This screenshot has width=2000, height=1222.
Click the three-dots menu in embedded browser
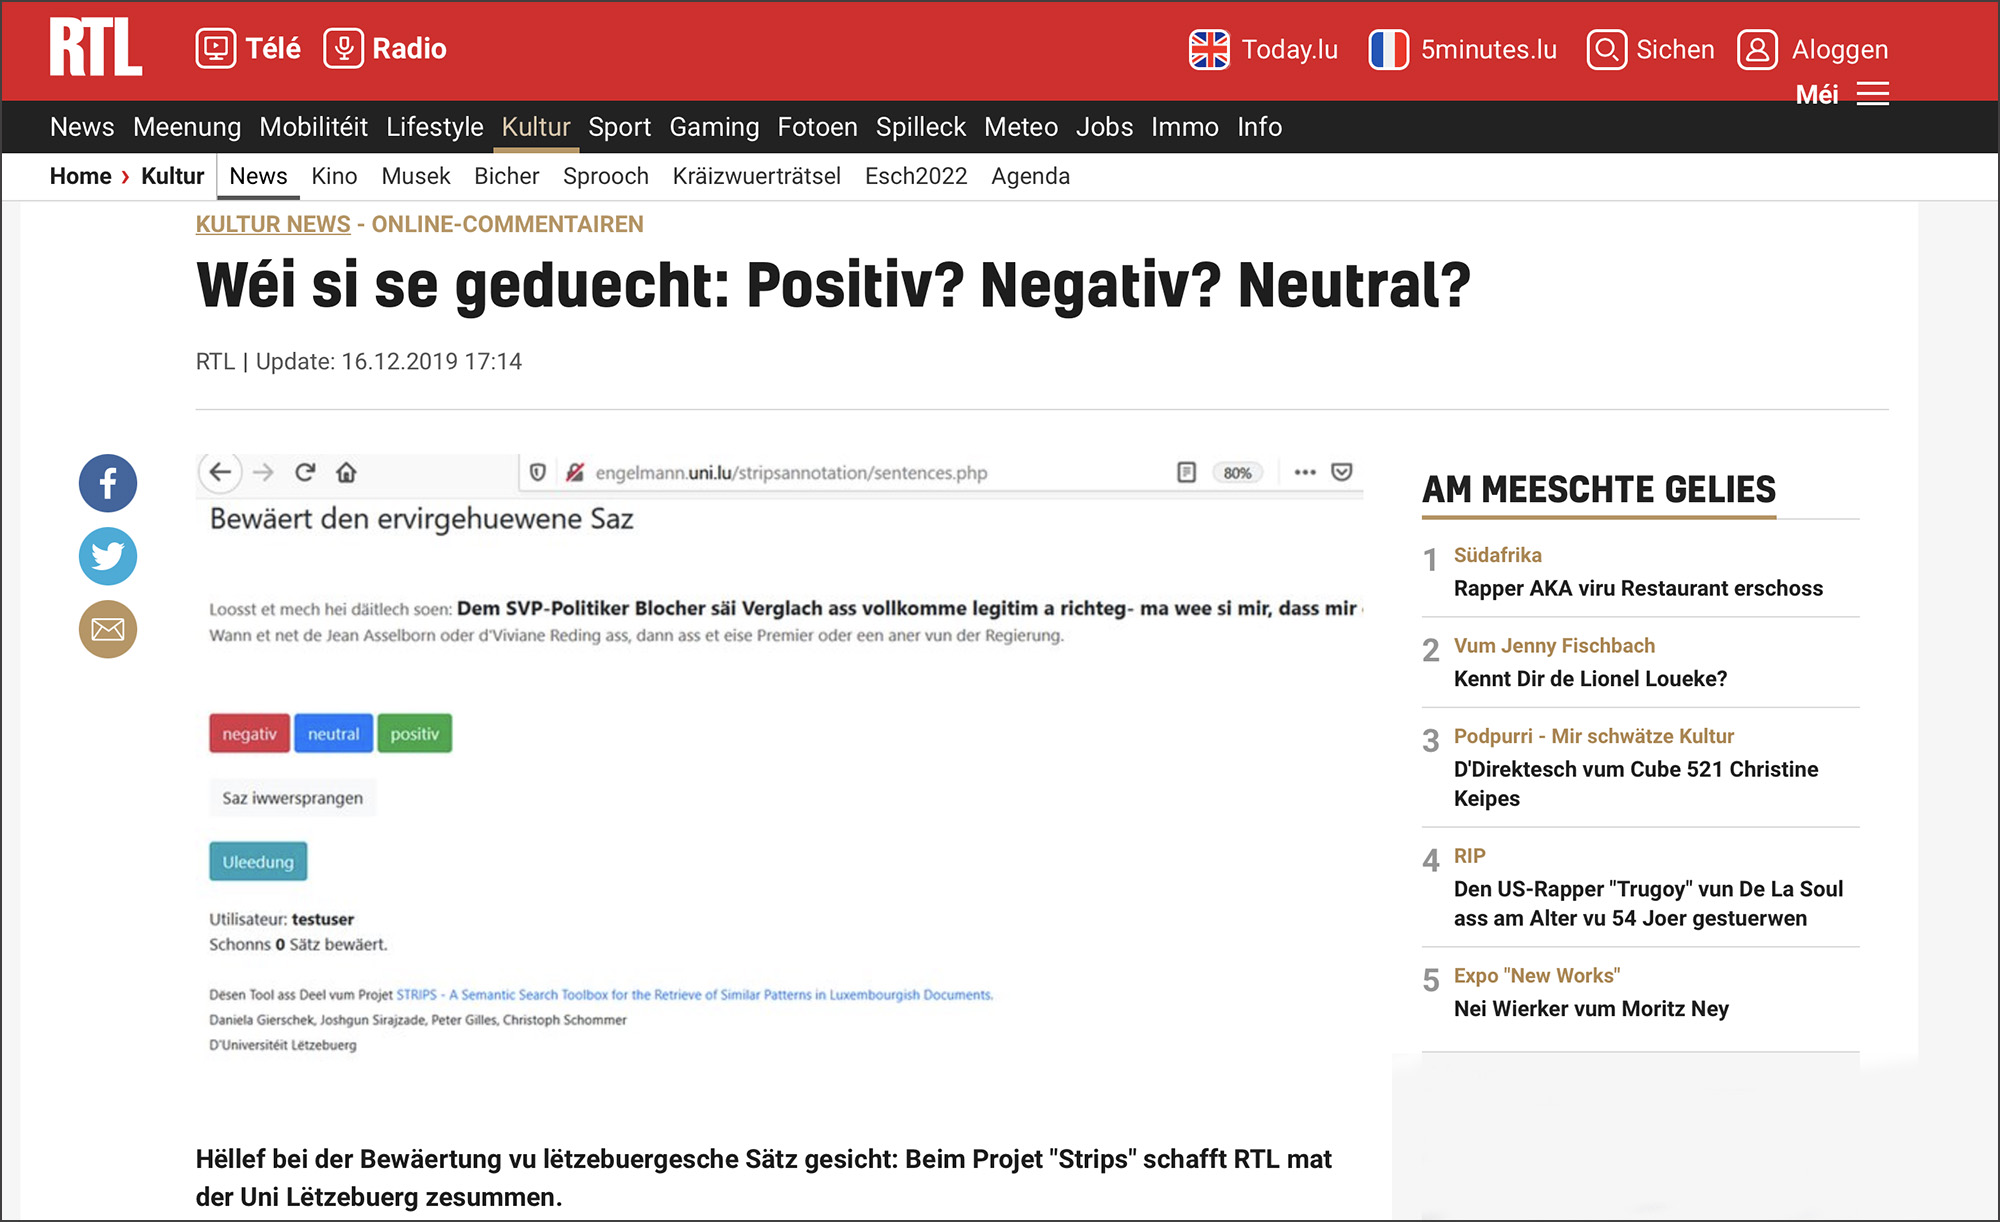pos(1305,472)
